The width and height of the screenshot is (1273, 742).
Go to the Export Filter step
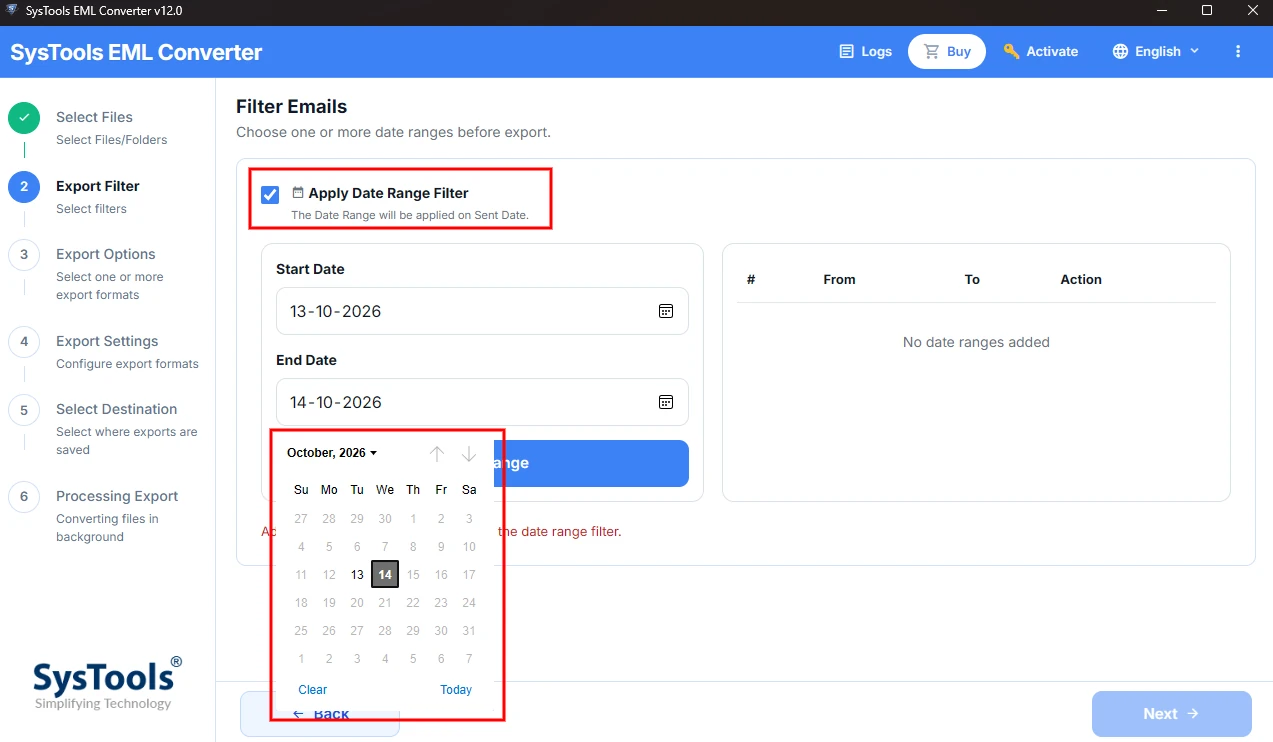point(98,196)
